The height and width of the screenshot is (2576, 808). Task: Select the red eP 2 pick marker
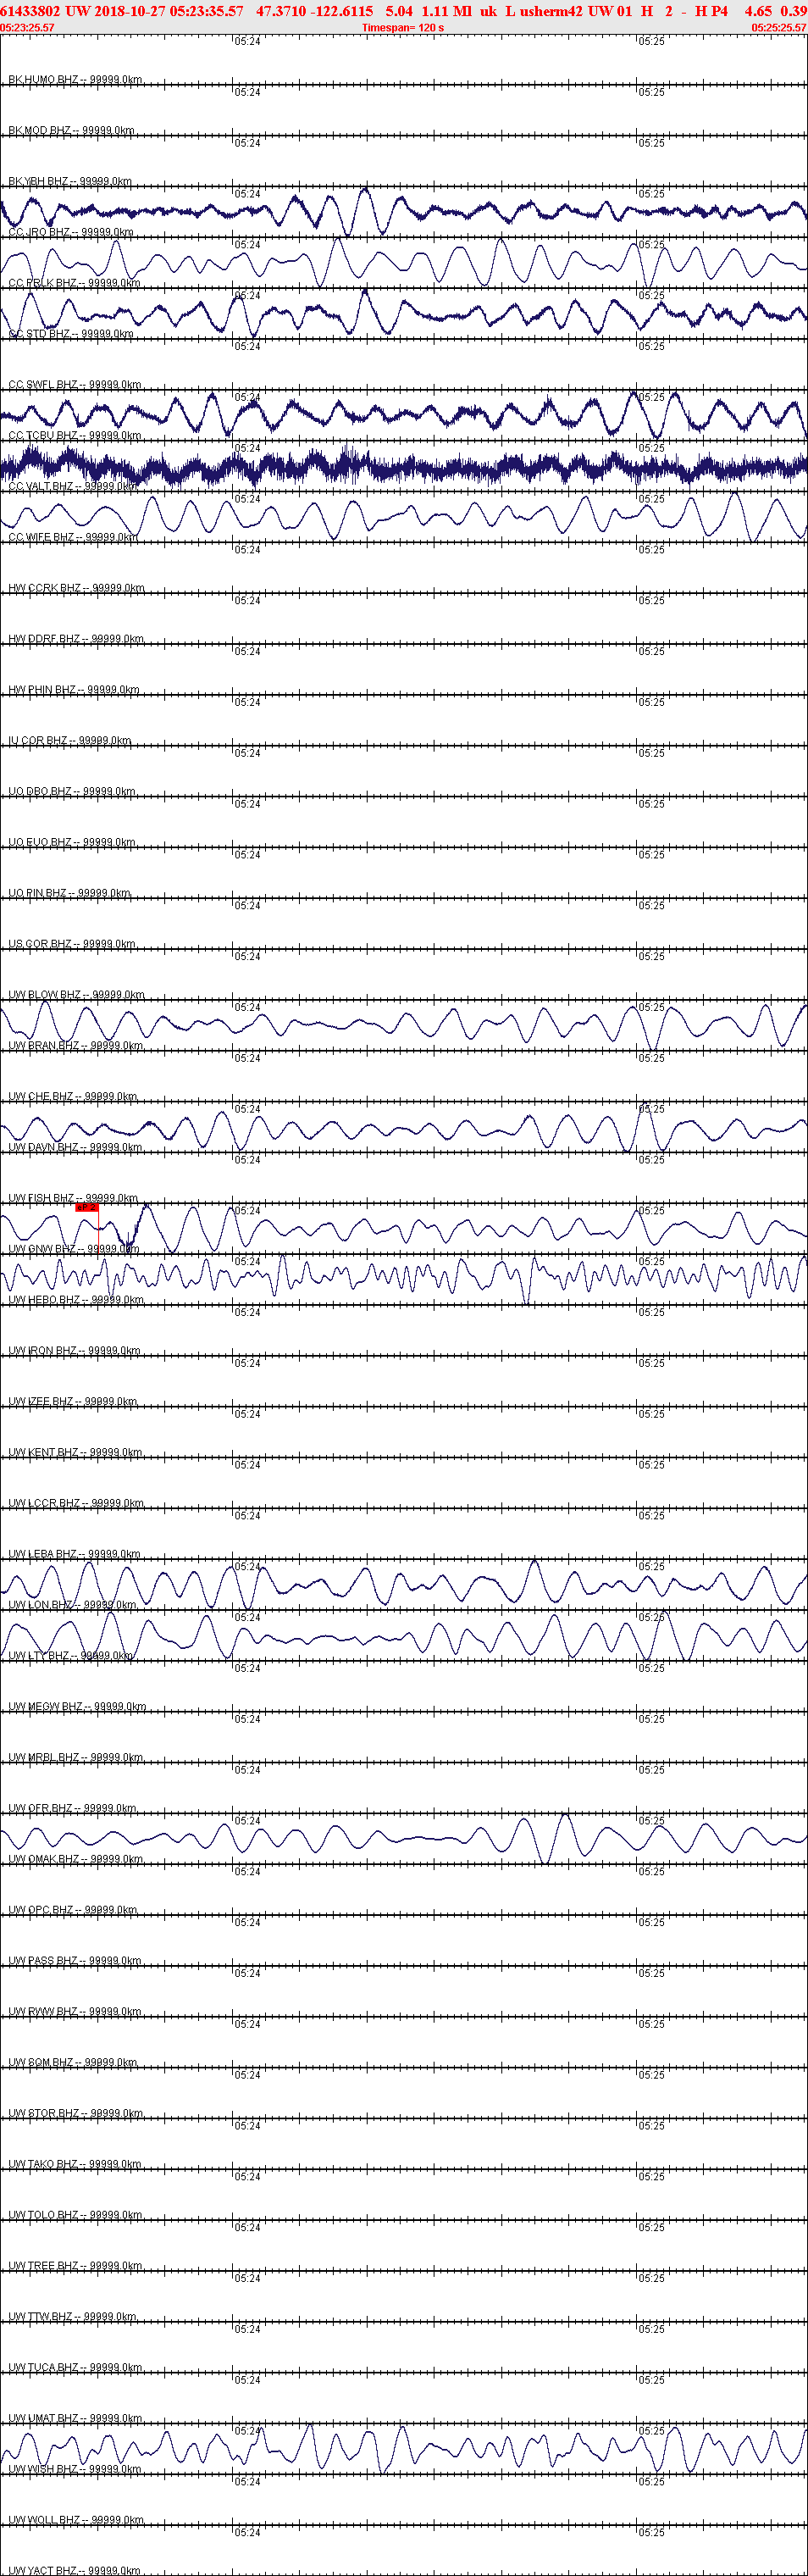(x=87, y=1208)
